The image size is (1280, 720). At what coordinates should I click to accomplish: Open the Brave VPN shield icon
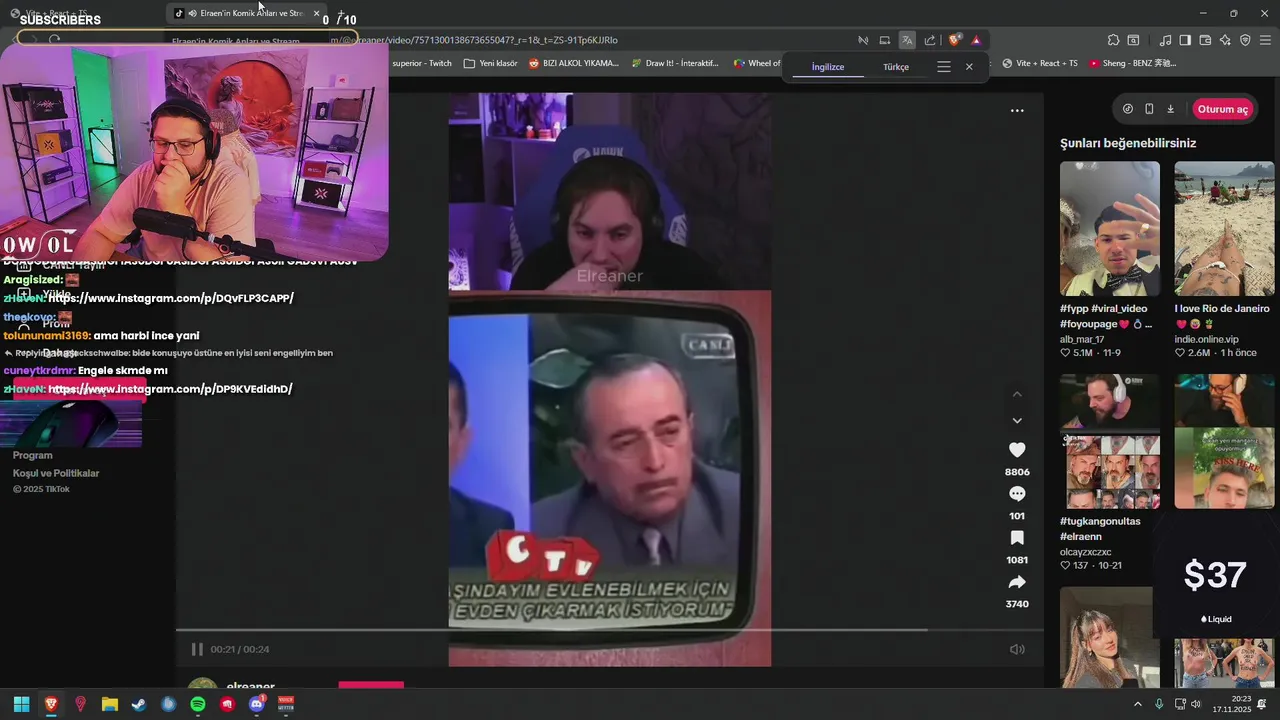point(1245,40)
